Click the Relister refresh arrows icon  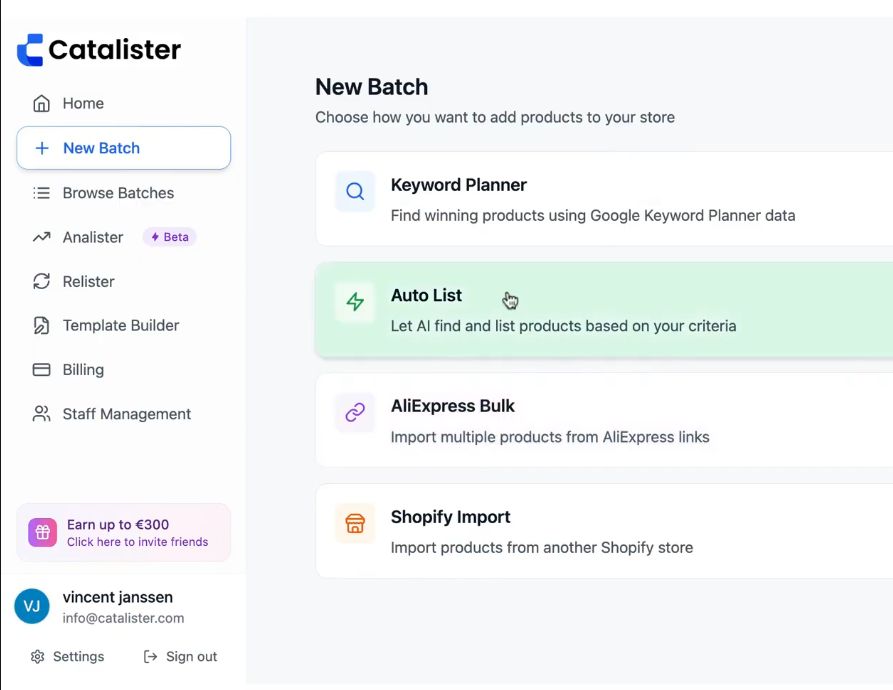[41, 282]
